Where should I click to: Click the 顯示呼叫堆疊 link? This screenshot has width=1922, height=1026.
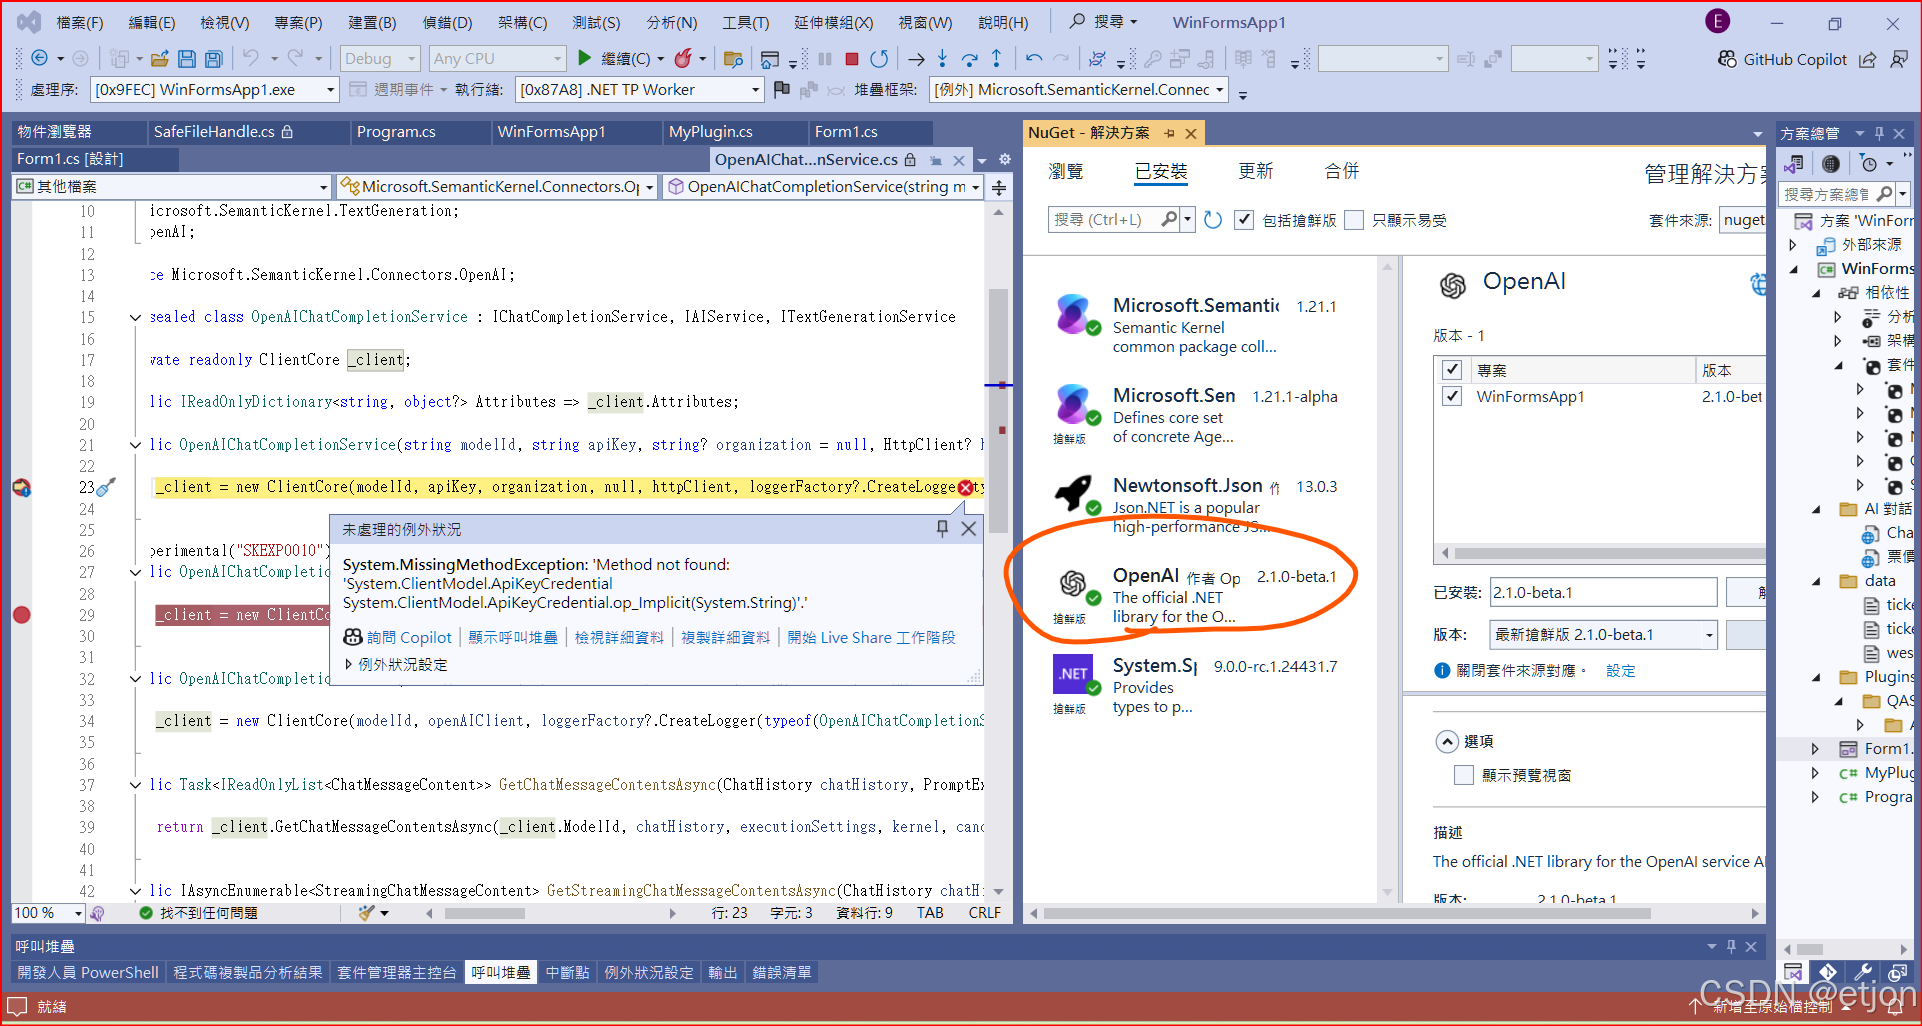tap(513, 637)
